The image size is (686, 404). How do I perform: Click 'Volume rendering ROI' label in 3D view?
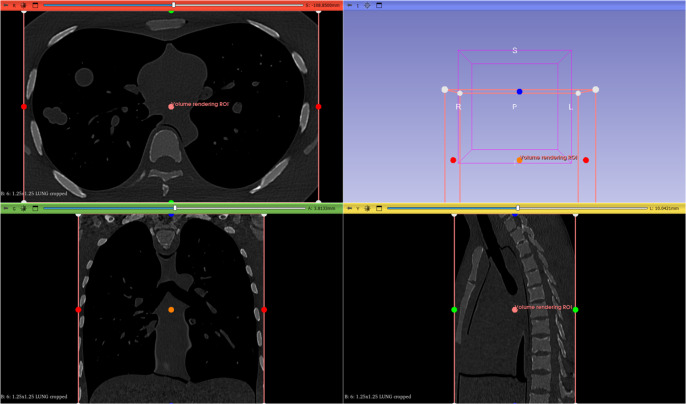pyautogui.click(x=550, y=158)
